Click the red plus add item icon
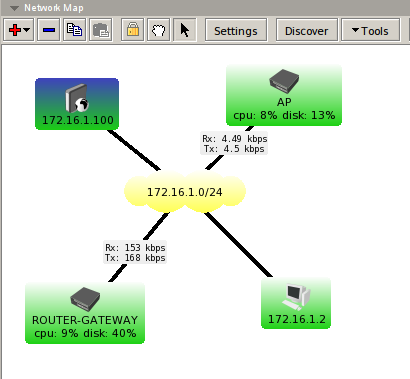This screenshot has width=410, height=379. point(15,30)
